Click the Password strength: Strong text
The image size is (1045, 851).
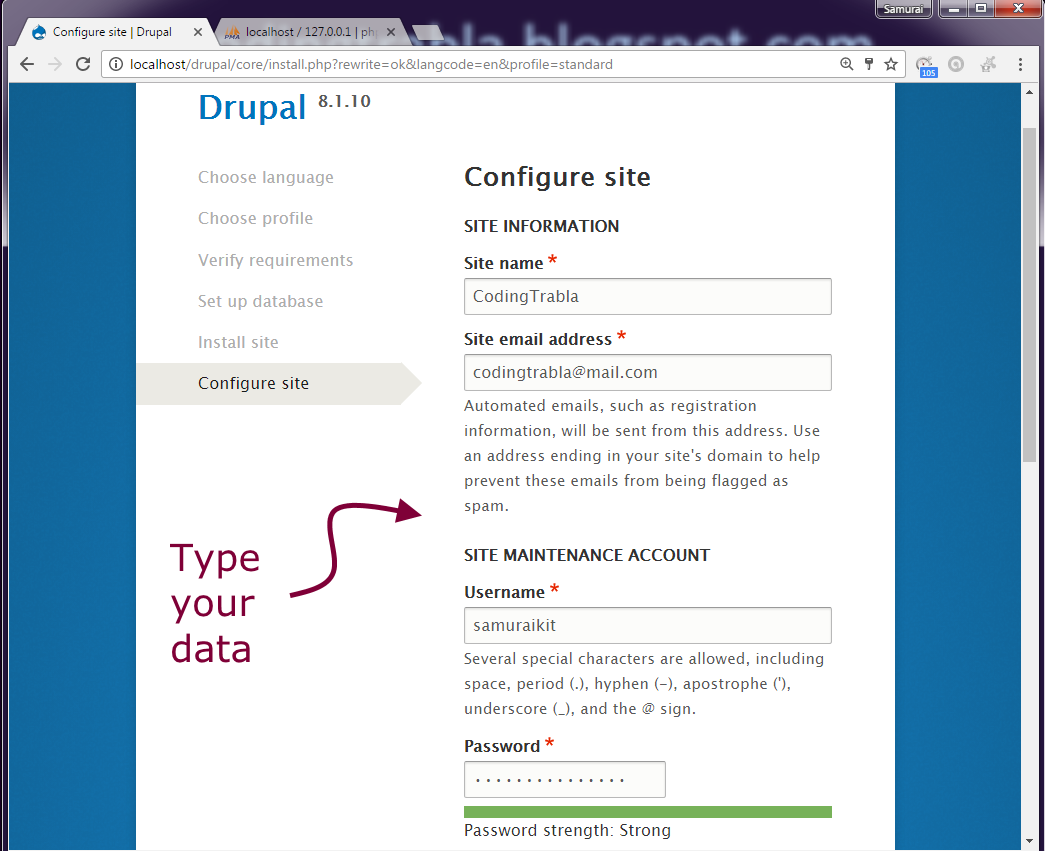[567, 830]
